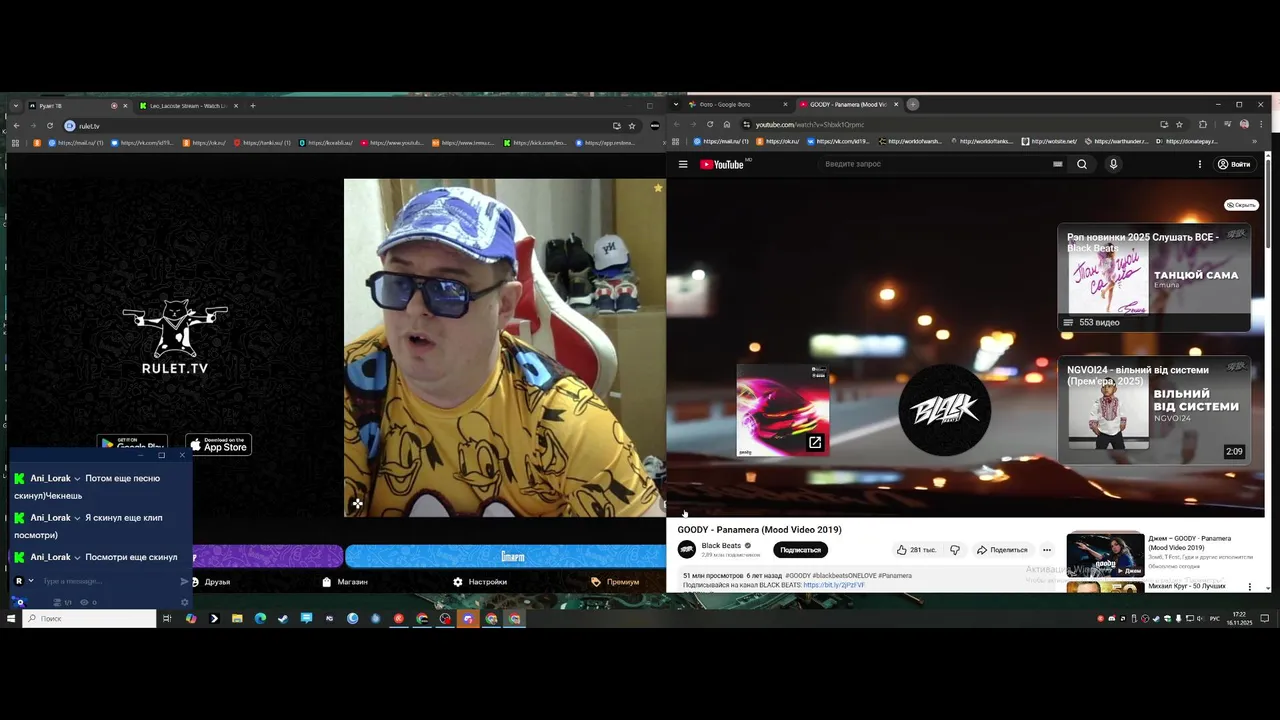The image size is (1280, 720).
Task: Click Поделиться share button
Action: [1002, 550]
